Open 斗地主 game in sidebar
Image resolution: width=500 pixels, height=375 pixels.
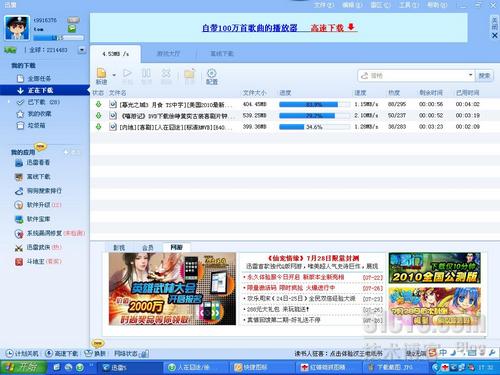coord(38,261)
